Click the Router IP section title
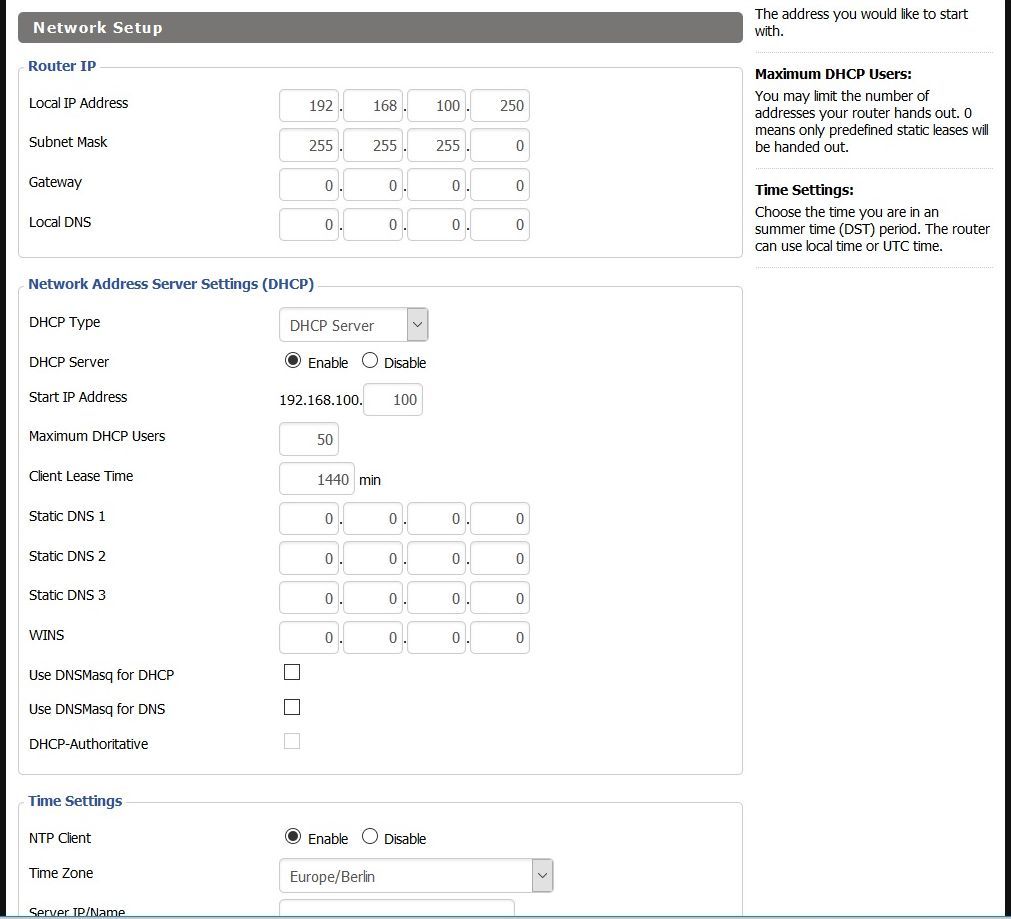The width and height of the screenshot is (1011, 919). [x=62, y=66]
